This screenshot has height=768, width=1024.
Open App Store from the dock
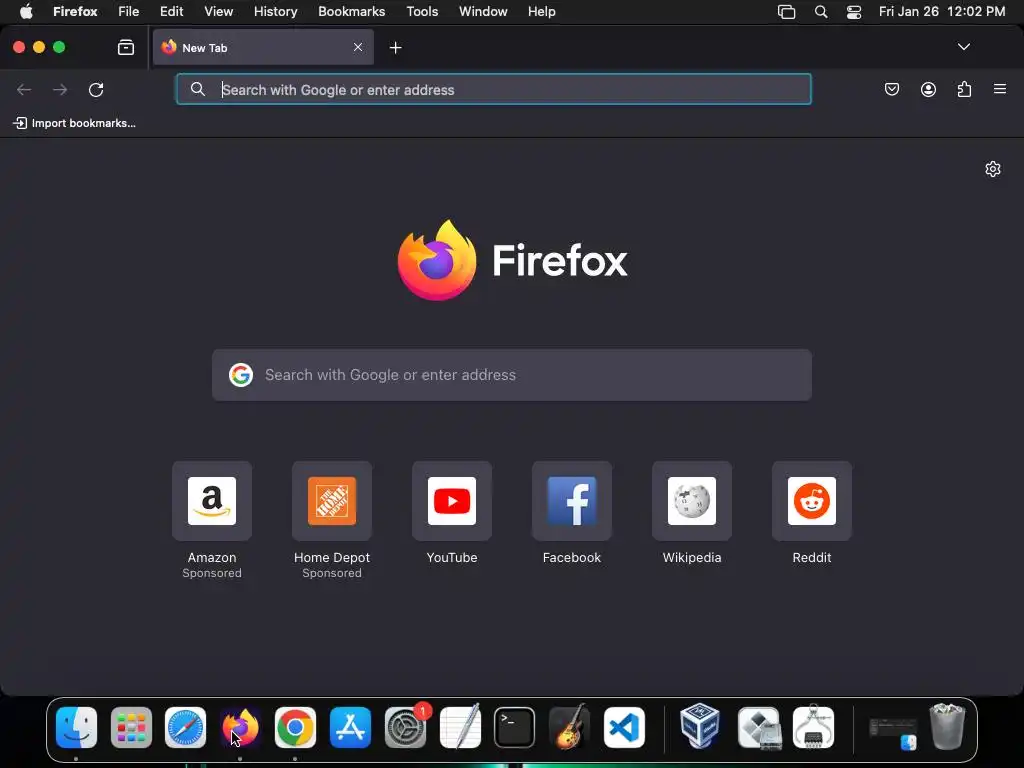350,728
